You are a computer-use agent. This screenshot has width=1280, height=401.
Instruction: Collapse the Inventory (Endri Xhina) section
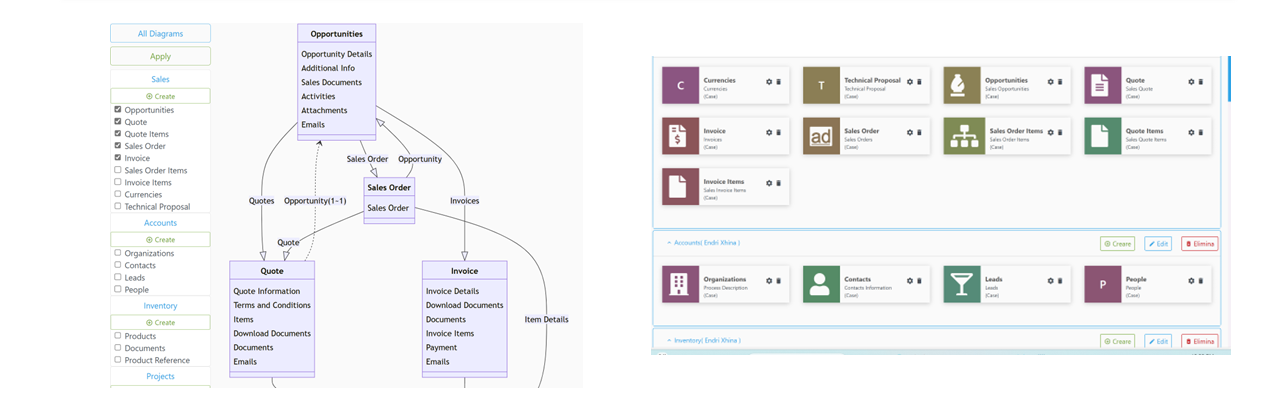coord(668,341)
